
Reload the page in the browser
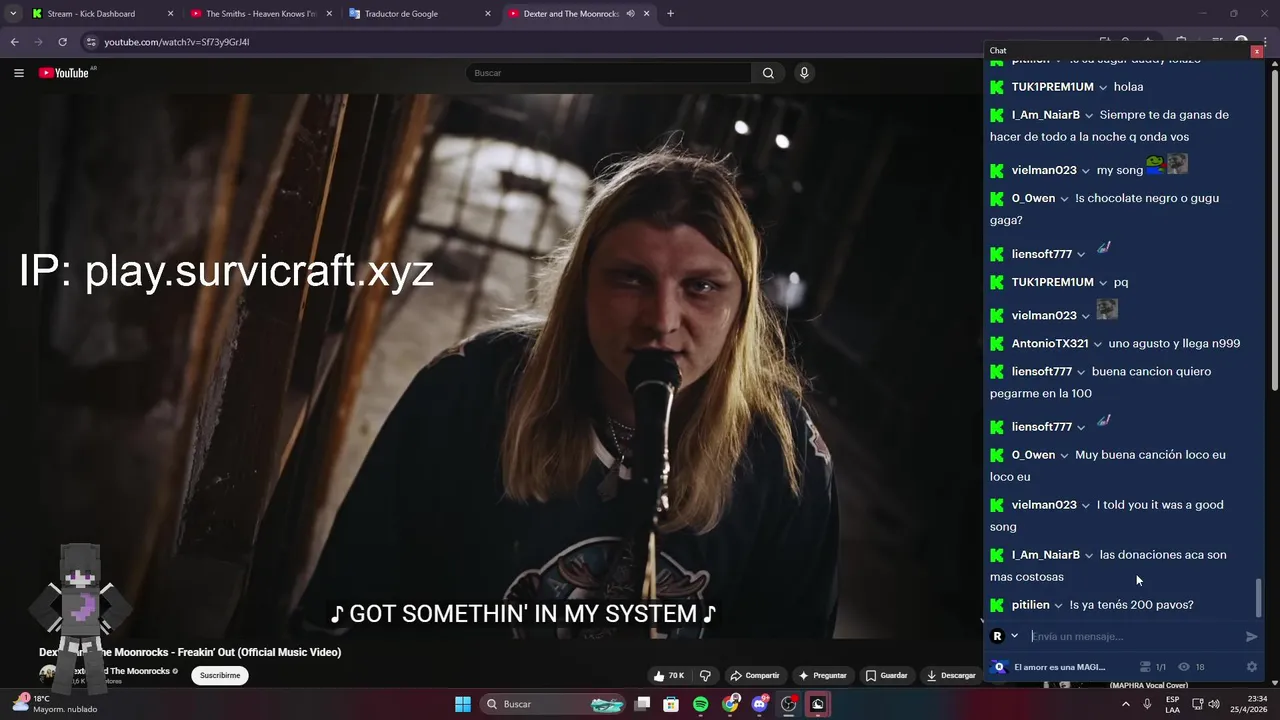(x=62, y=42)
